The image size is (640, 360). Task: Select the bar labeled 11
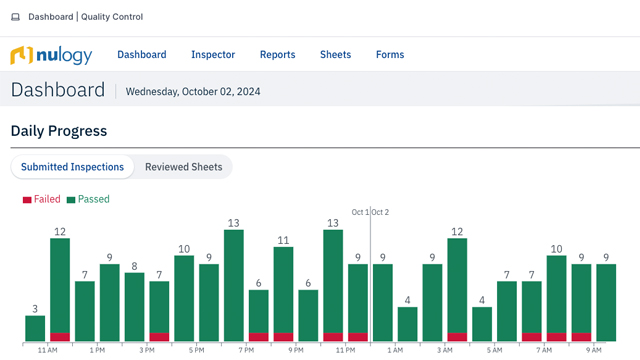(x=283, y=294)
